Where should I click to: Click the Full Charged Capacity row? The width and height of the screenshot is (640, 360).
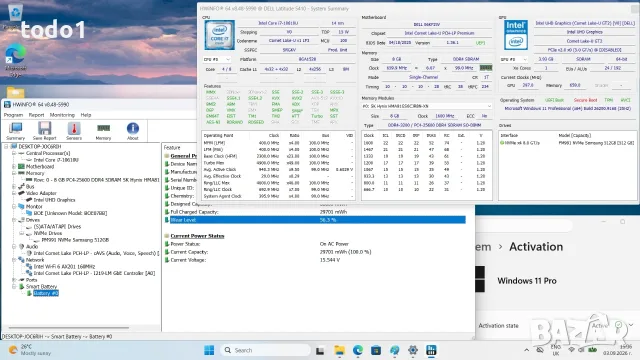pyautogui.click(x=315, y=212)
